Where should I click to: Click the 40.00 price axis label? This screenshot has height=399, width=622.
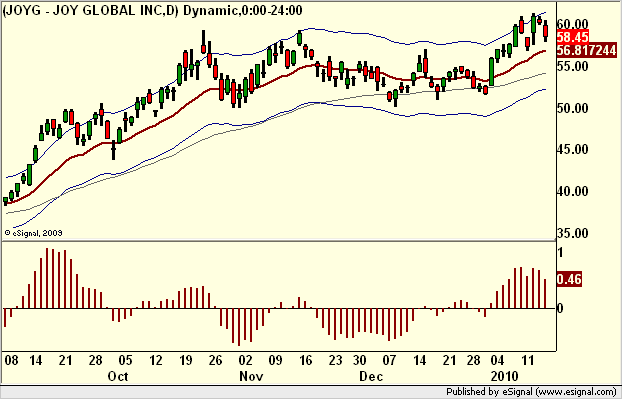(572, 191)
